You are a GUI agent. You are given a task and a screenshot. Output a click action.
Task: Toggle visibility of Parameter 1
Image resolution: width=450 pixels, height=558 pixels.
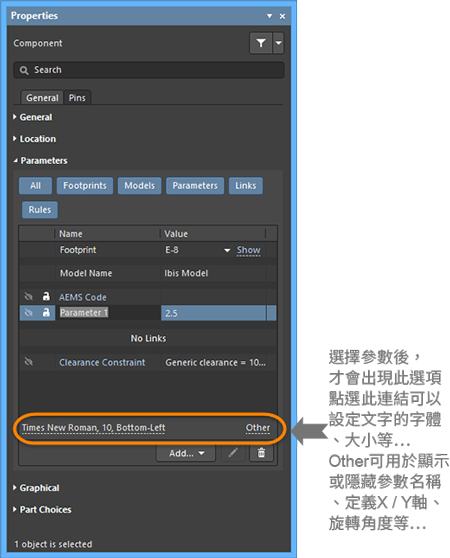(x=29, y=312)
